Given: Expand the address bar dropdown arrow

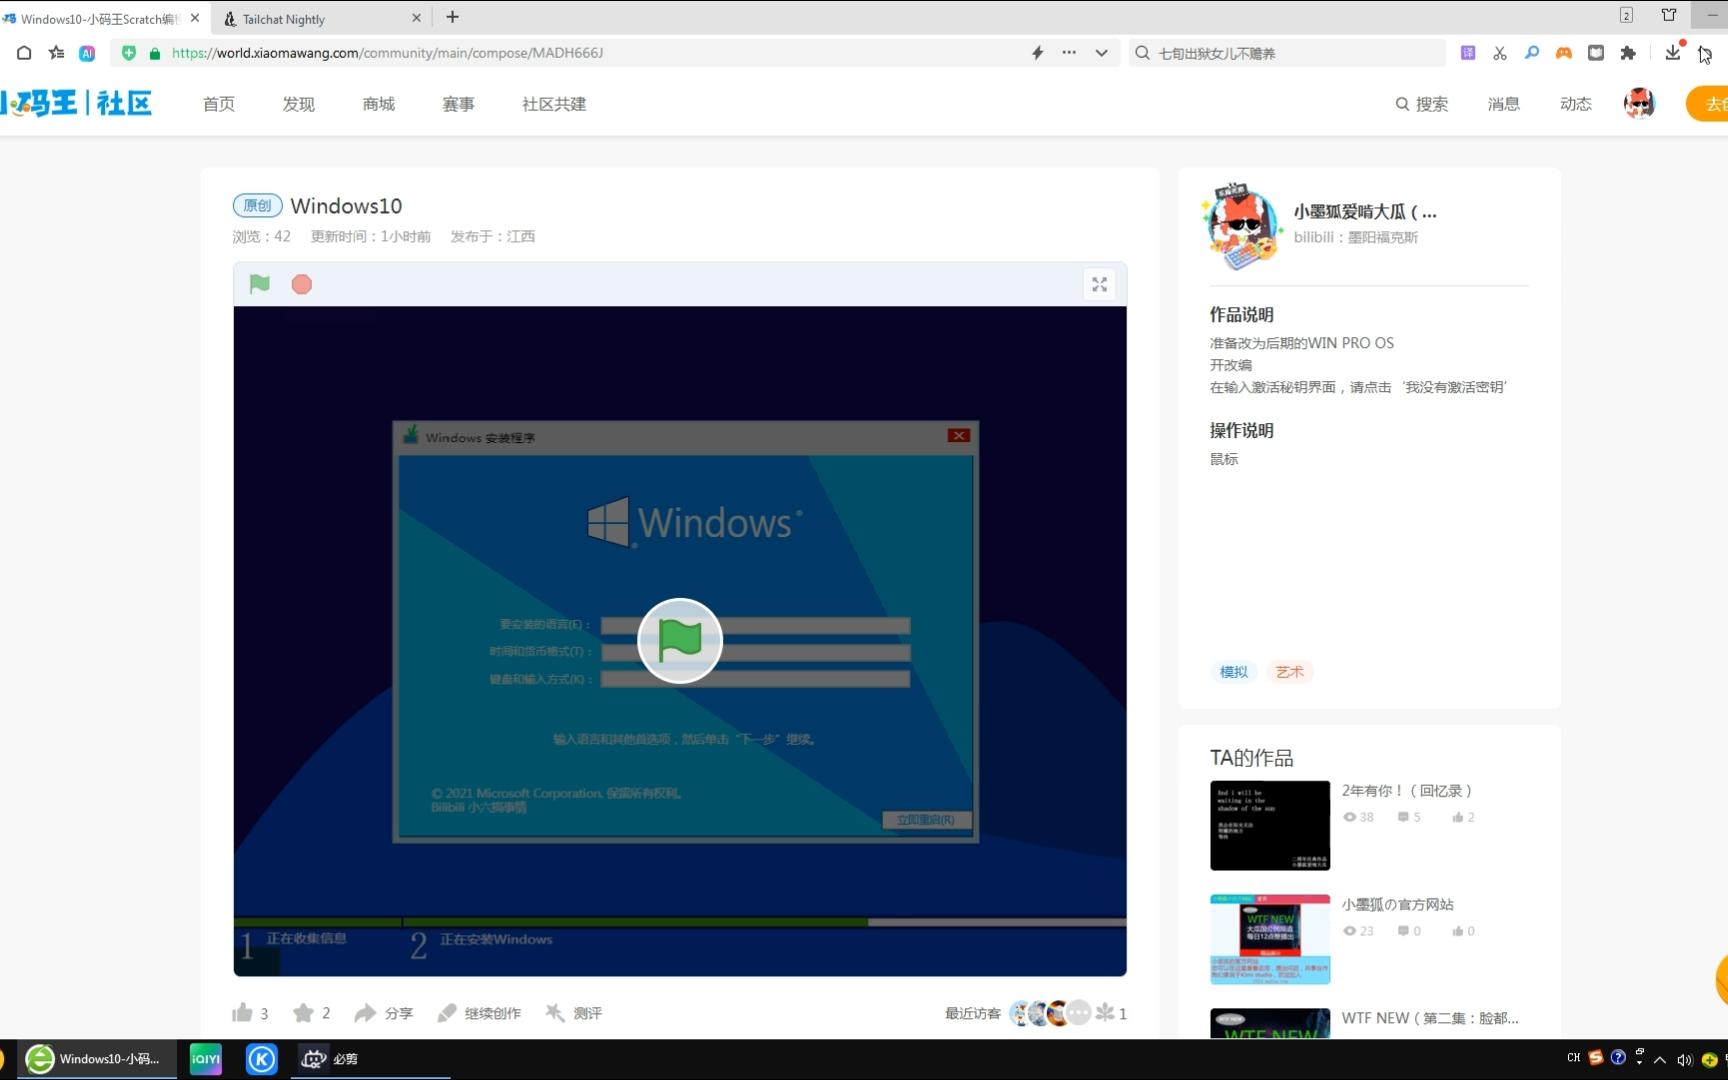Looking at the screenshot, I should coord(1101,53).
